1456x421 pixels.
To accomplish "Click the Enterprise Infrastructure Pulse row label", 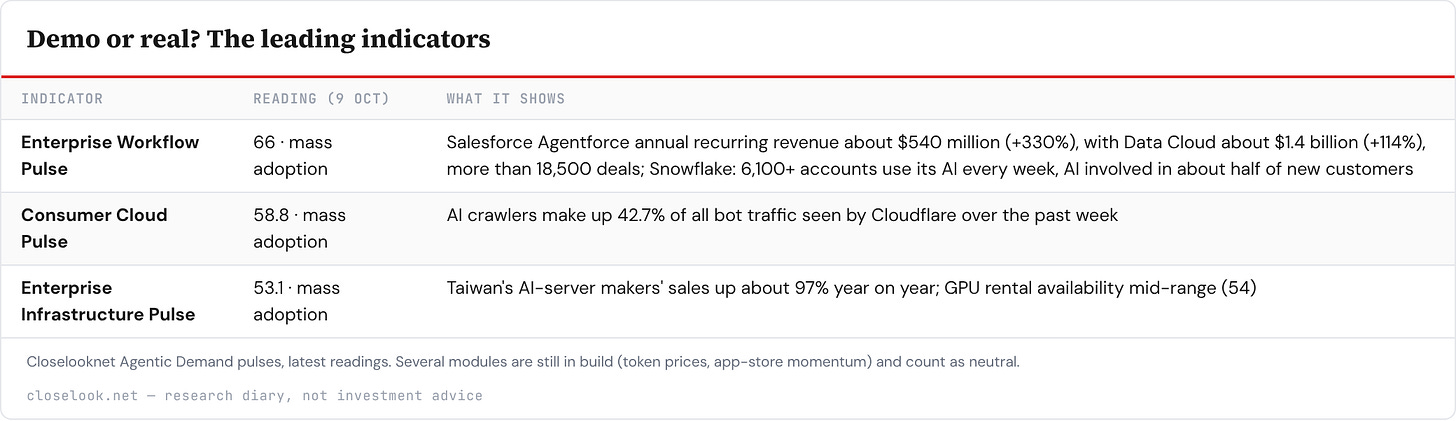I will [x=108, y=301].
